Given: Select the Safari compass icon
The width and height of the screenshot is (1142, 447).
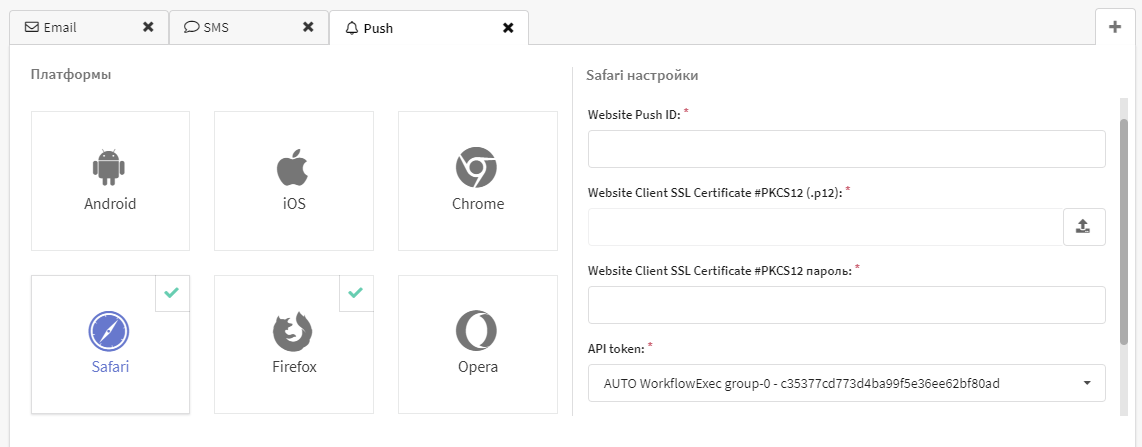Looking at the screenshot, I should (109, 331).
